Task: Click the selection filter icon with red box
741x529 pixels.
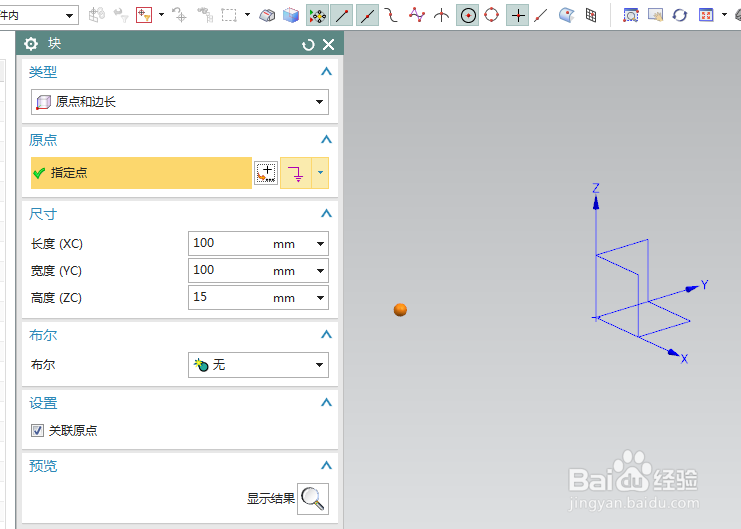Action: (144, 16)
